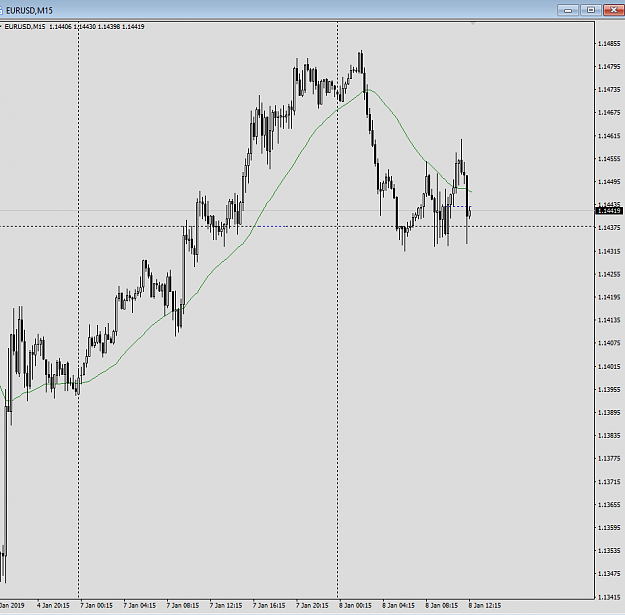
Task: Click price label 1.13955 on axis
Action: (x=609, y=389)
